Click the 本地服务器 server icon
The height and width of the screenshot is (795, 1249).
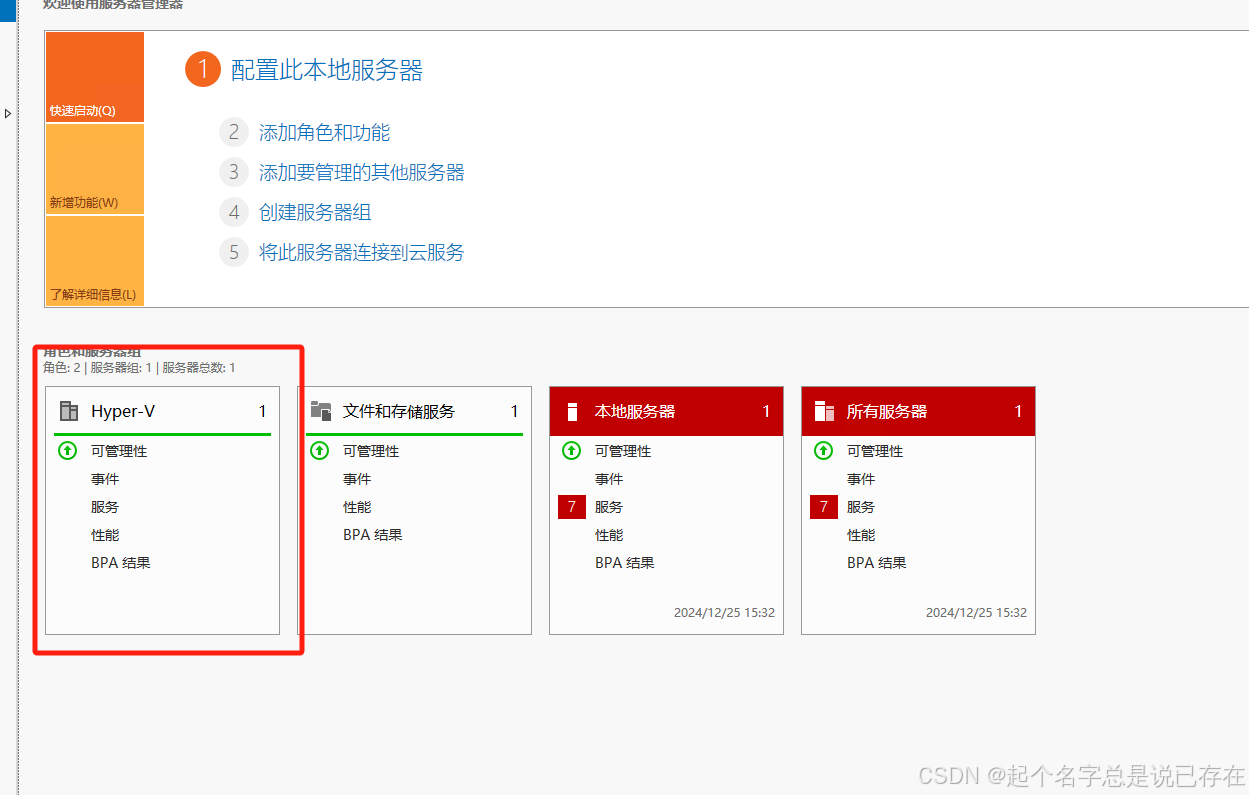pos(572,410)
